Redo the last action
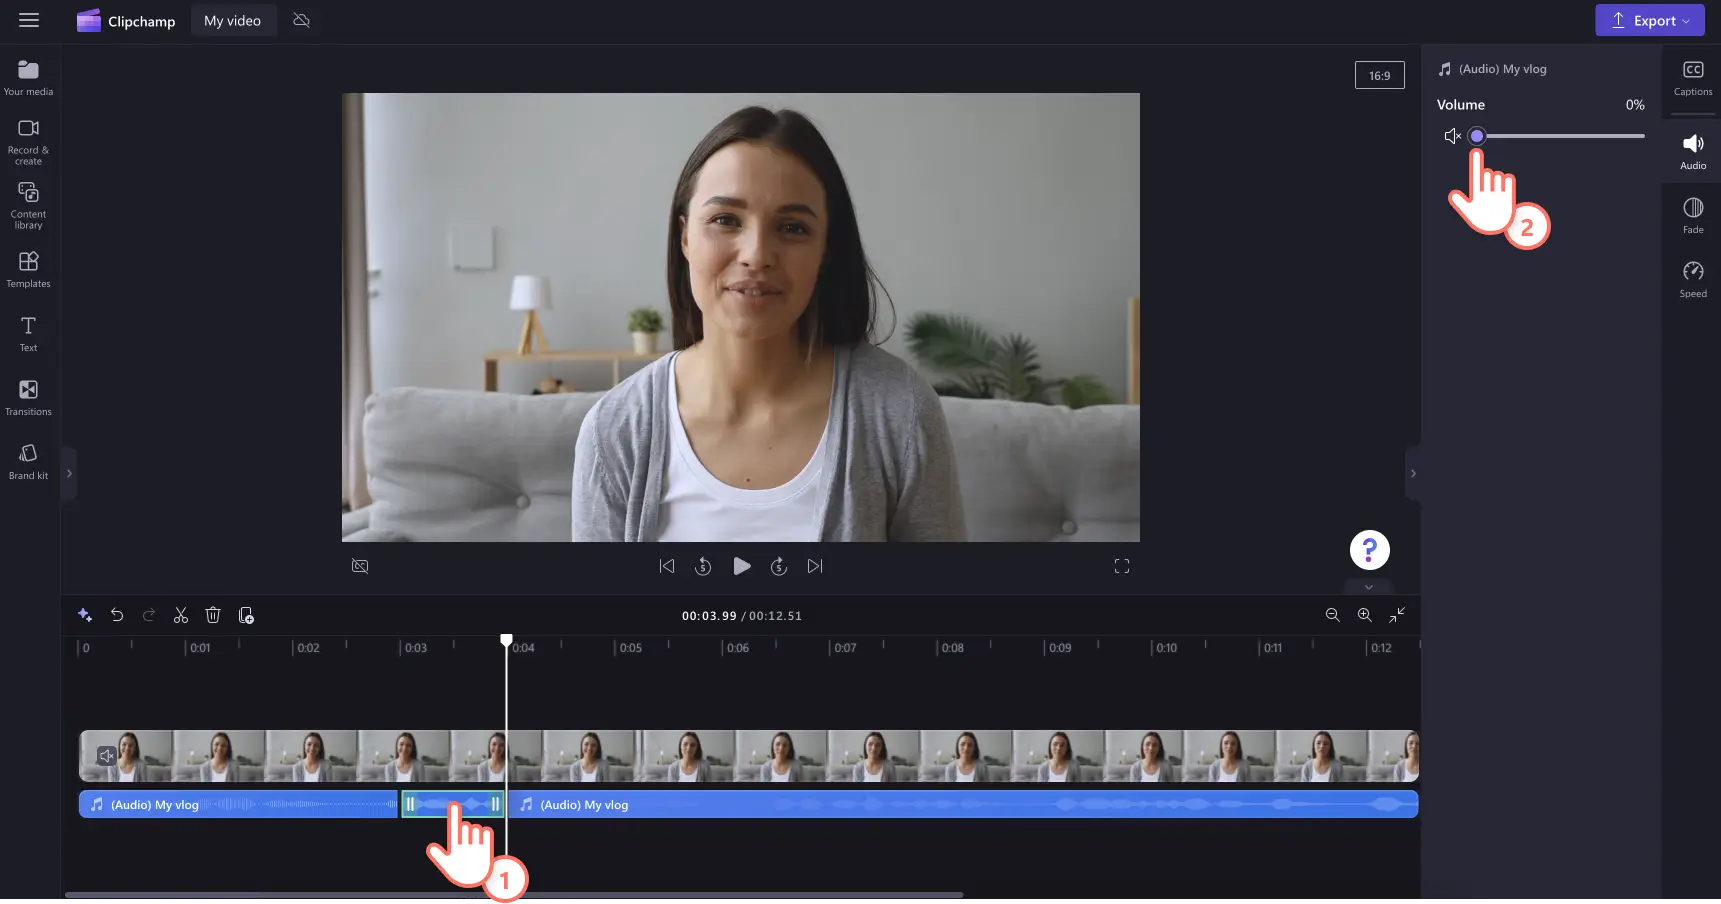Image resolution: width=1721 pixels, height=904 pixels. coord(149,615)
